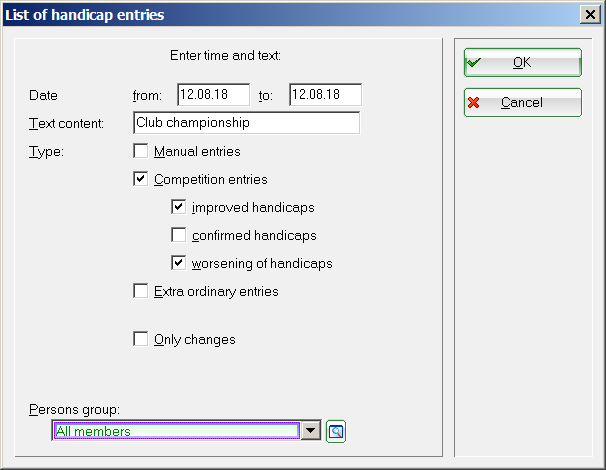
Task: Click the Date to input field
Action: coord(325,95)
